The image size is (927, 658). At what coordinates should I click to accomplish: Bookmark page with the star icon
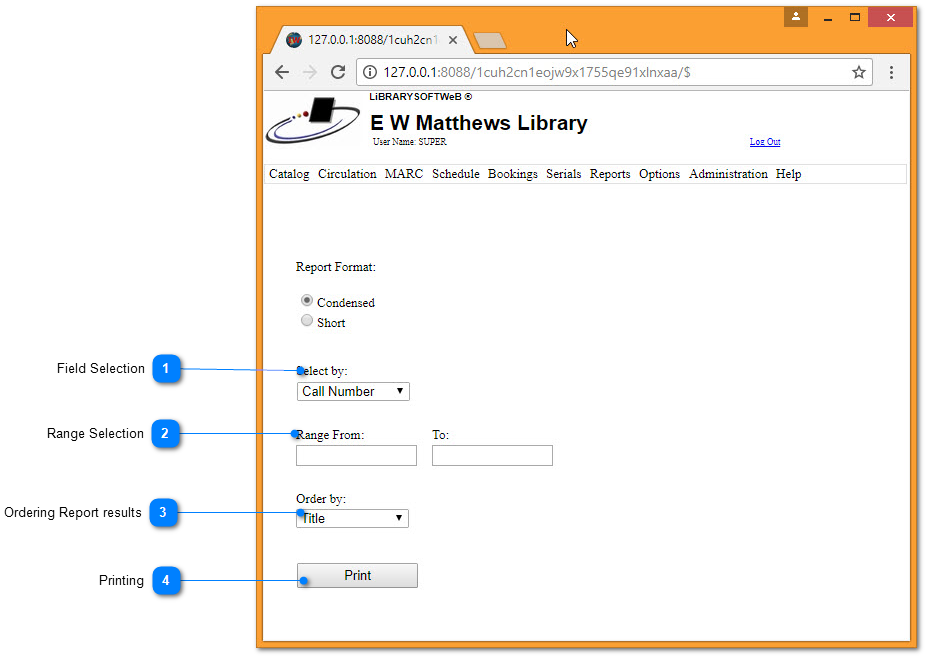(x=858, y=72)
